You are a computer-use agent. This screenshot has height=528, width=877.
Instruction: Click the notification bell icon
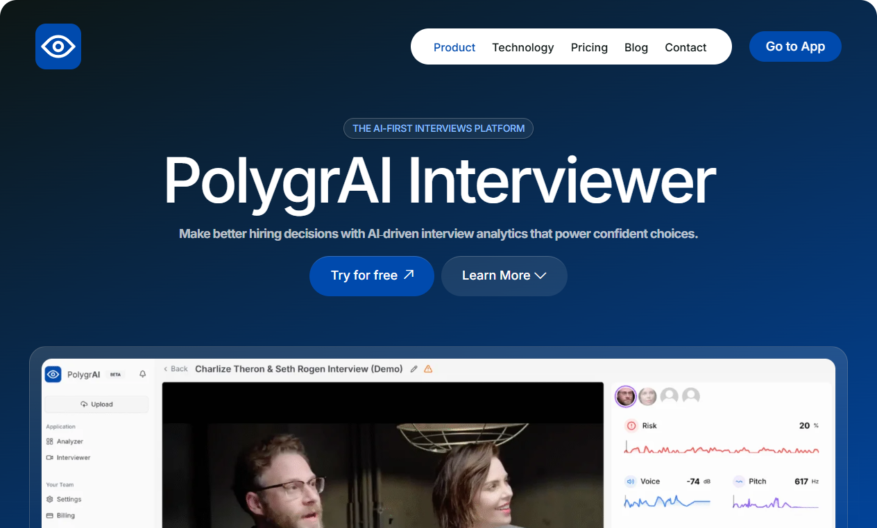click(x=143, y=374)
